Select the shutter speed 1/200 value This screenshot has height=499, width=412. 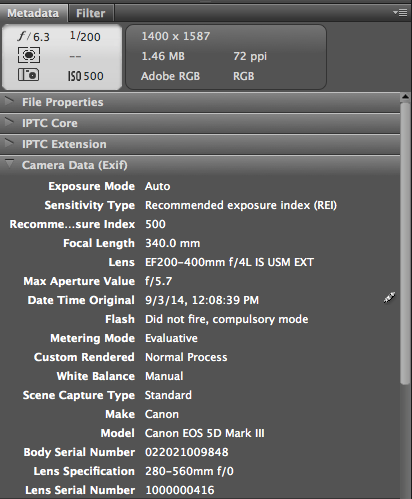click(85, 36)
